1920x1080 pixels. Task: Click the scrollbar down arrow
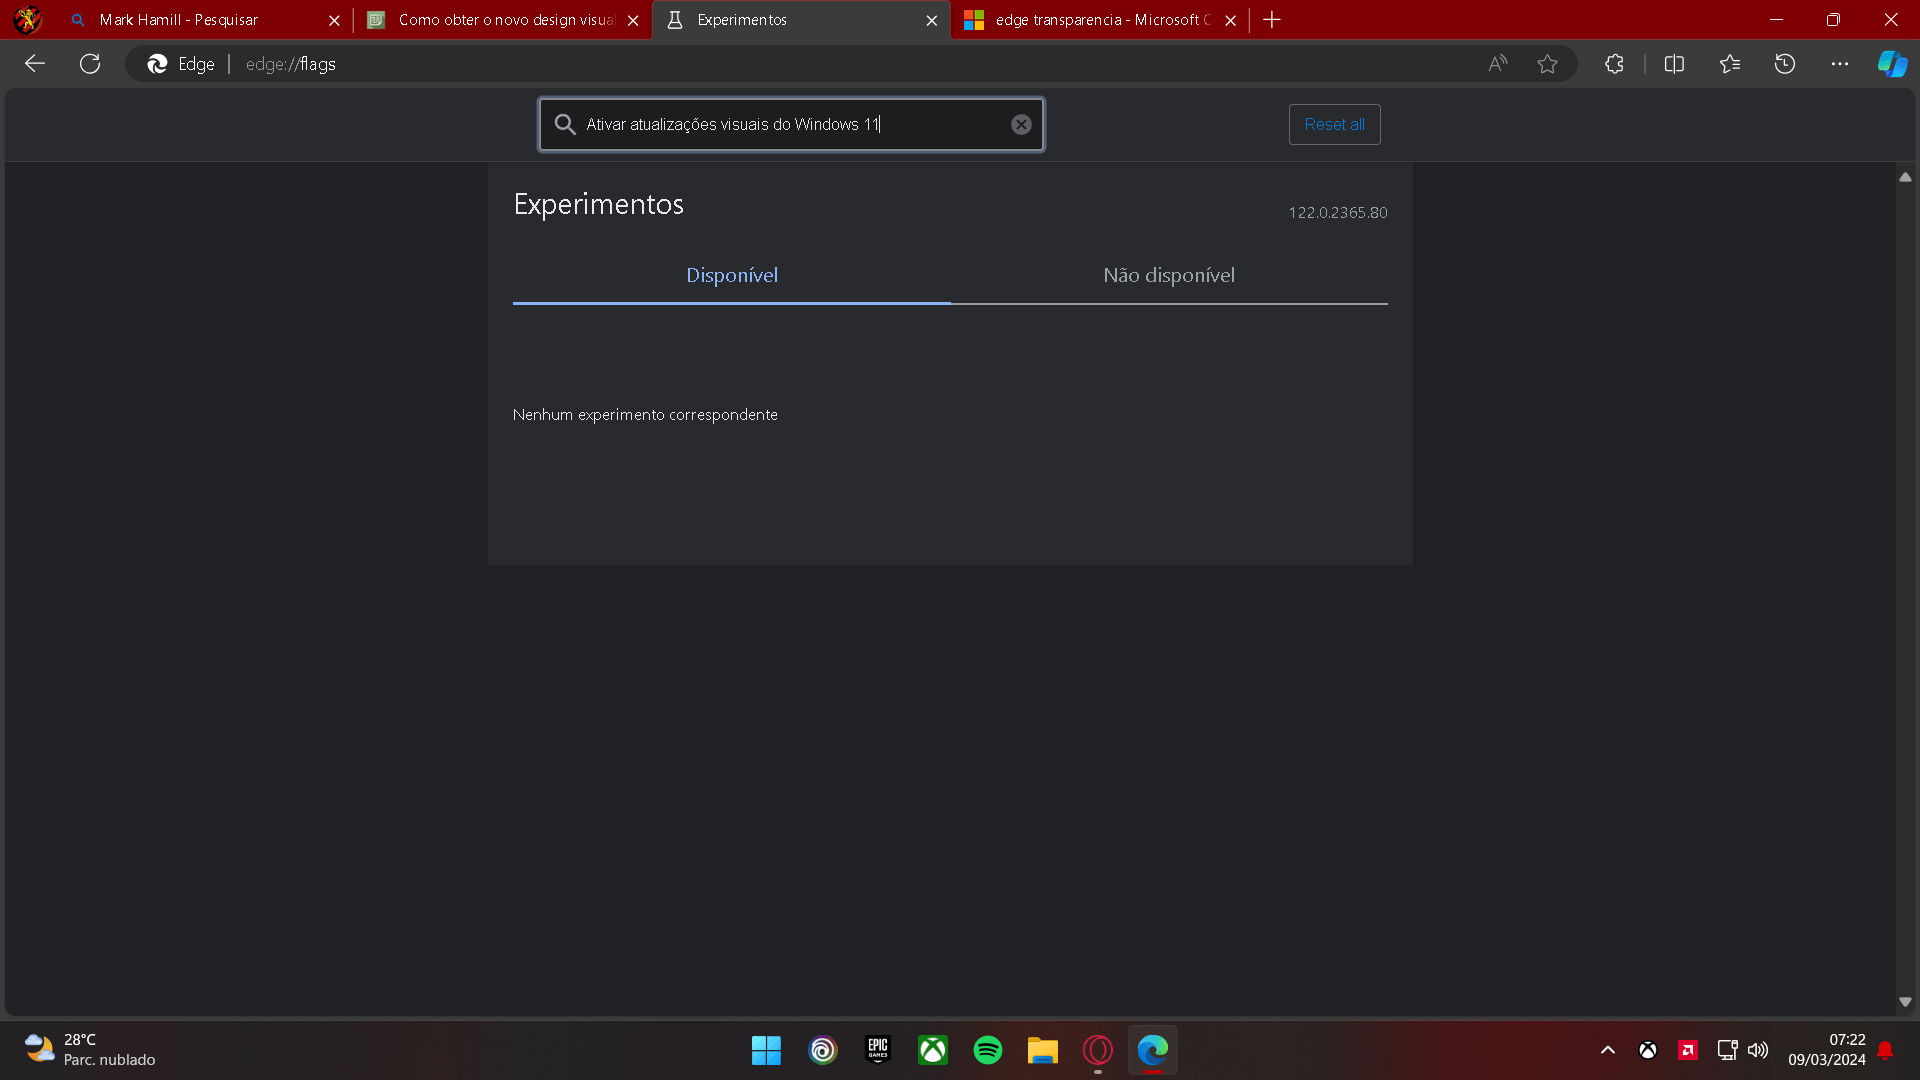(x=1905, y=1001)
